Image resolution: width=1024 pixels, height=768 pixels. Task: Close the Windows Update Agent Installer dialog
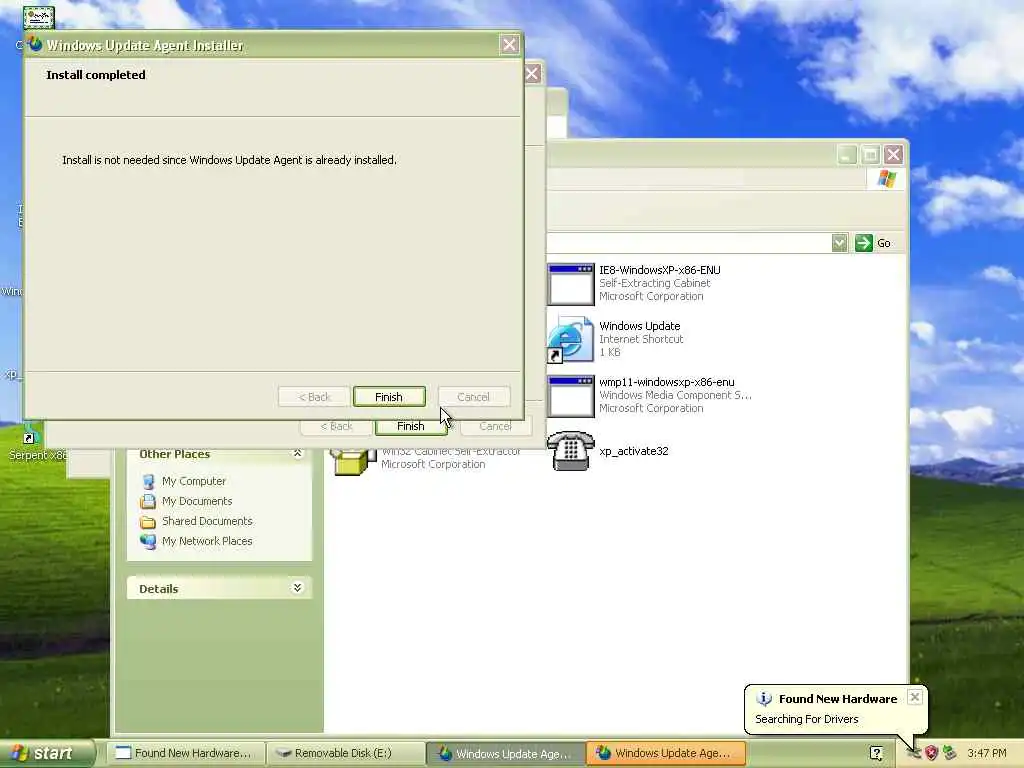click(x=509, y=44)
